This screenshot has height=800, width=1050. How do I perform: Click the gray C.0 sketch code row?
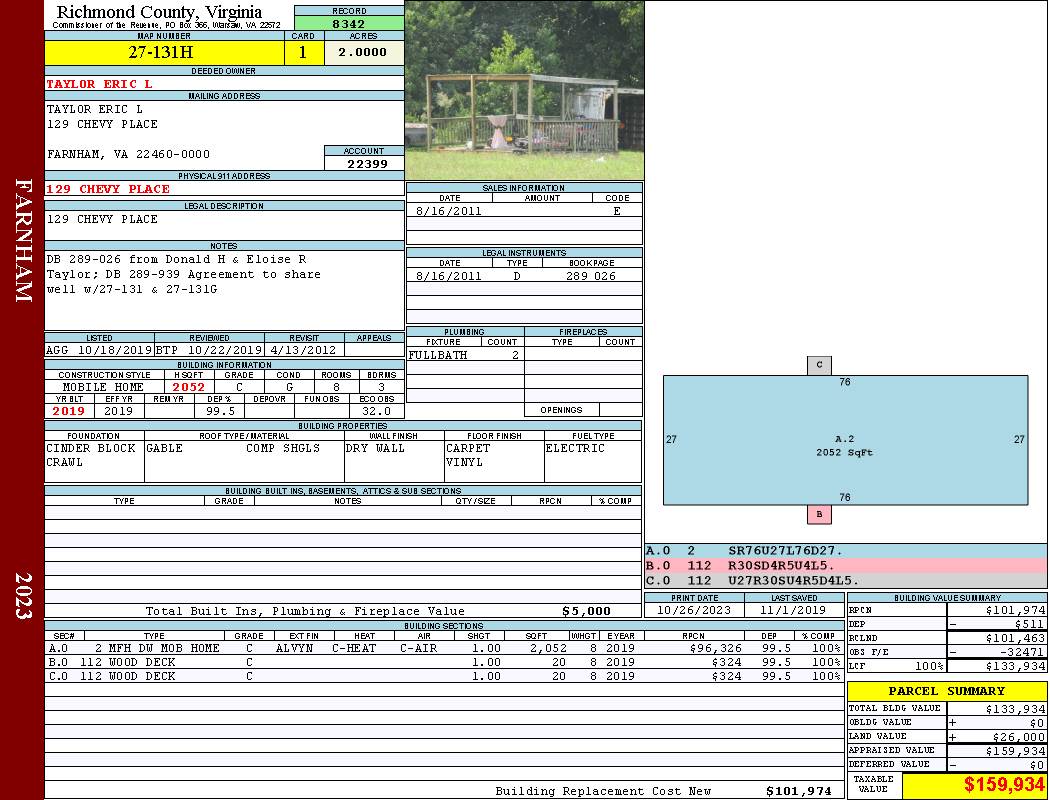pos(846,580)
